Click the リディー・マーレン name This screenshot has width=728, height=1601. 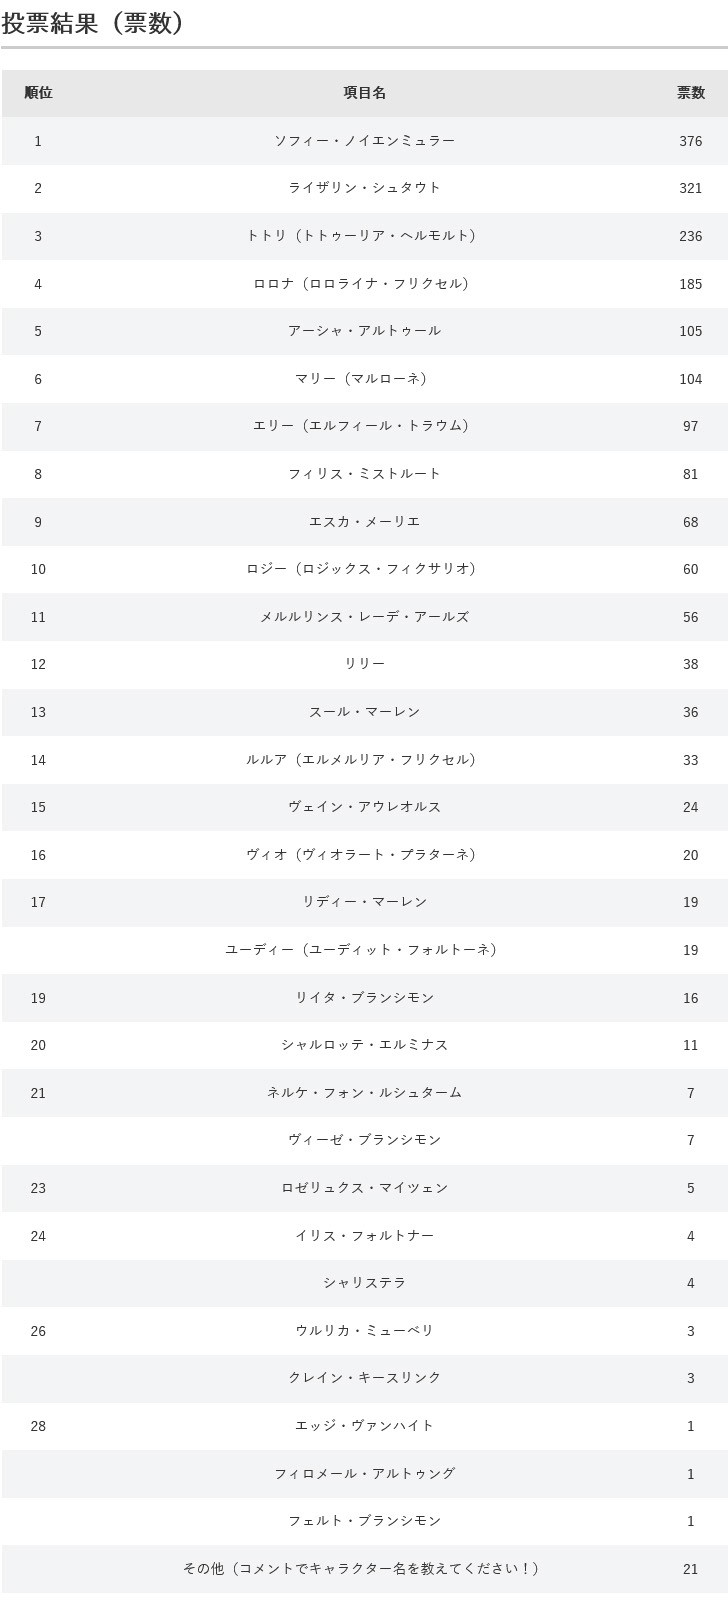click(365, 902)
